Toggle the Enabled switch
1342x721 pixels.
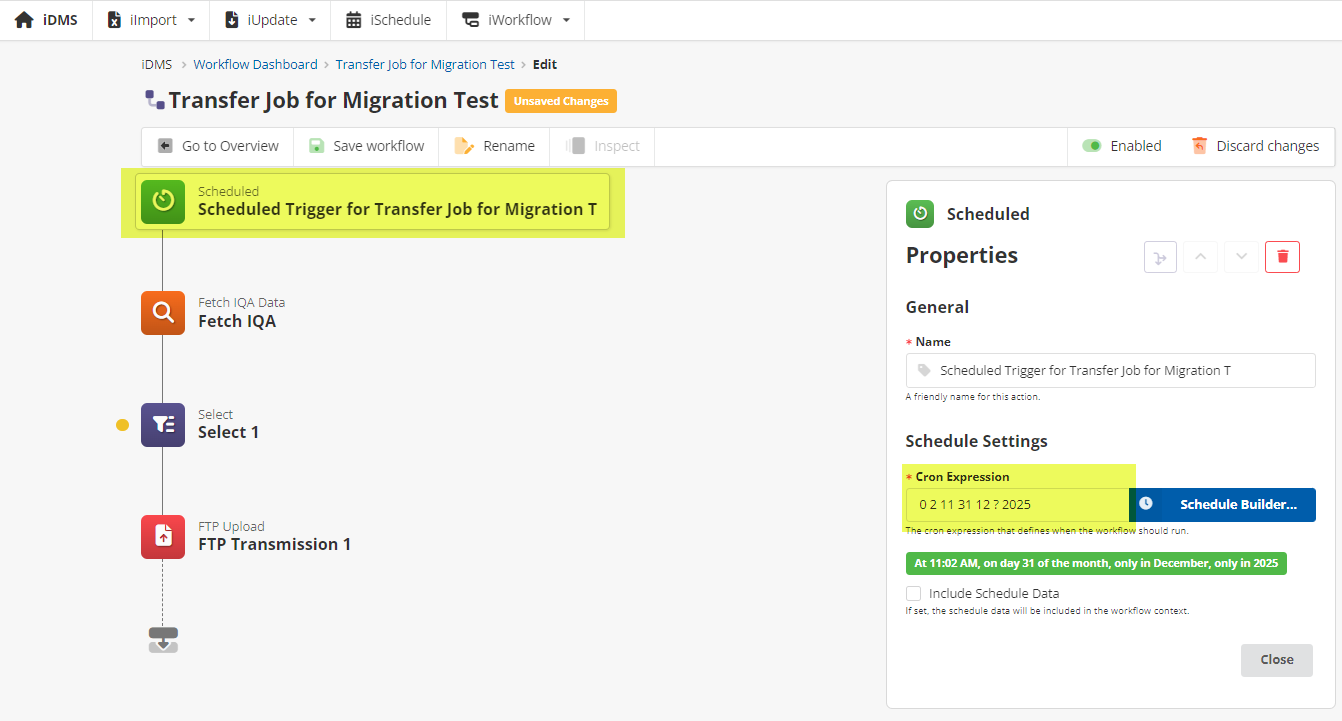1092,146
